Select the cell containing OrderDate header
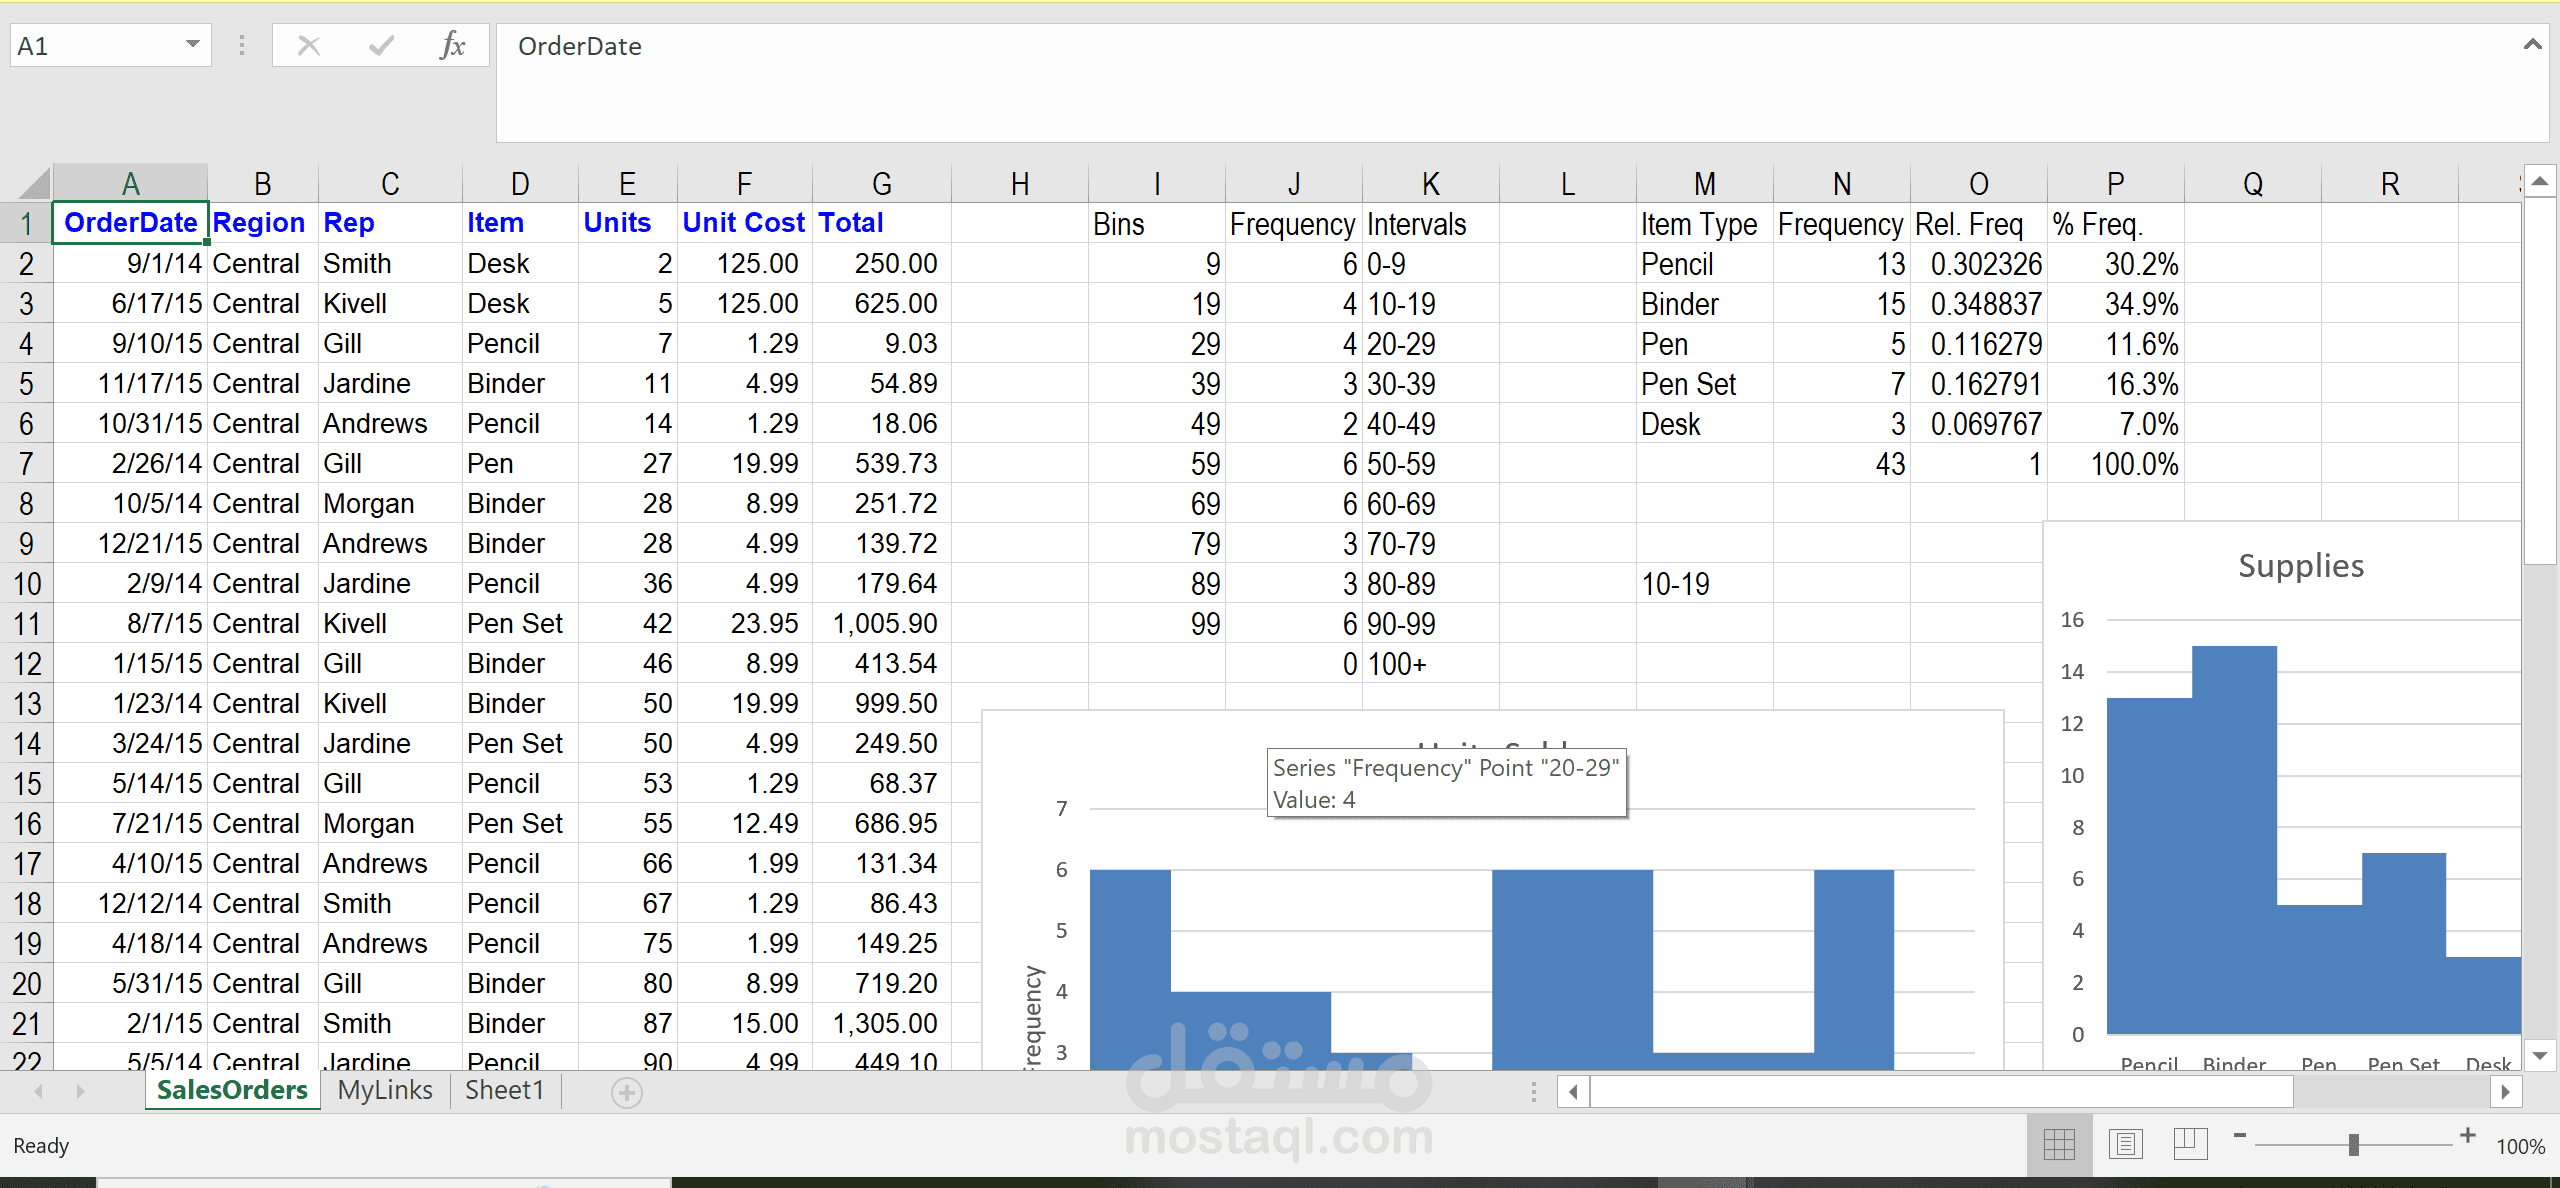Screen dimensions: 2560x1188 click(131, 222)
